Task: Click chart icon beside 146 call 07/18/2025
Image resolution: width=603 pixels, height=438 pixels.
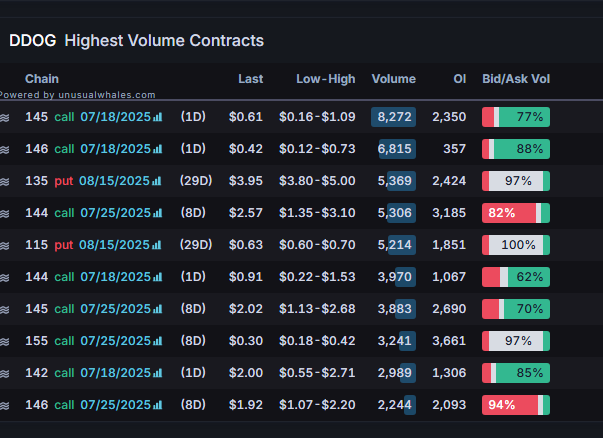Action: click(158, 149)
